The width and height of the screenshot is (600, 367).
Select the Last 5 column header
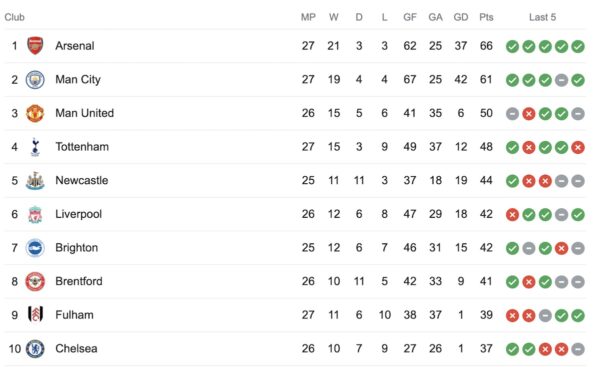tap(542, 17)
